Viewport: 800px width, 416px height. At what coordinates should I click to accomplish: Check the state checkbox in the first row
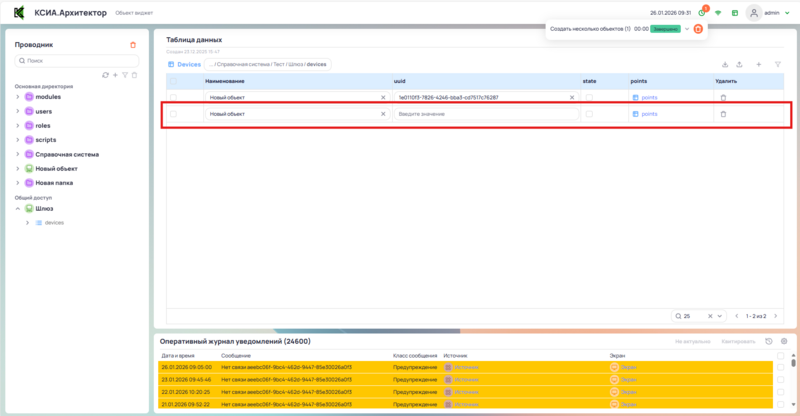[589, 97]
